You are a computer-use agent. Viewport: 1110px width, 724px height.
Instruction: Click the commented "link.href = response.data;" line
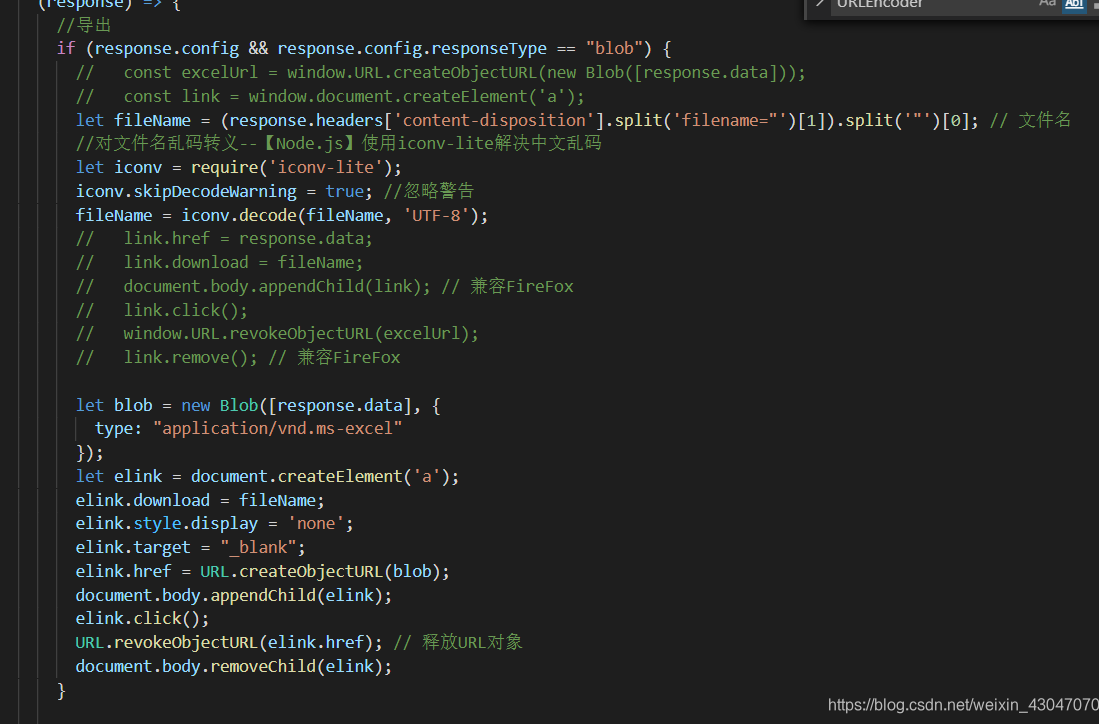pyautogui.click(x=224, y=239)
